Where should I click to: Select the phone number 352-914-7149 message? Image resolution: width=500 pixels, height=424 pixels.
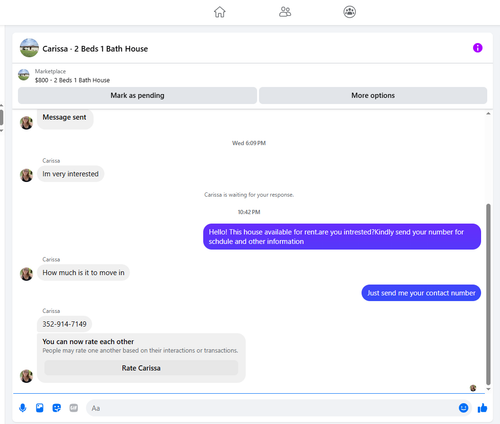pyautogui.click(x=64, y=324)
